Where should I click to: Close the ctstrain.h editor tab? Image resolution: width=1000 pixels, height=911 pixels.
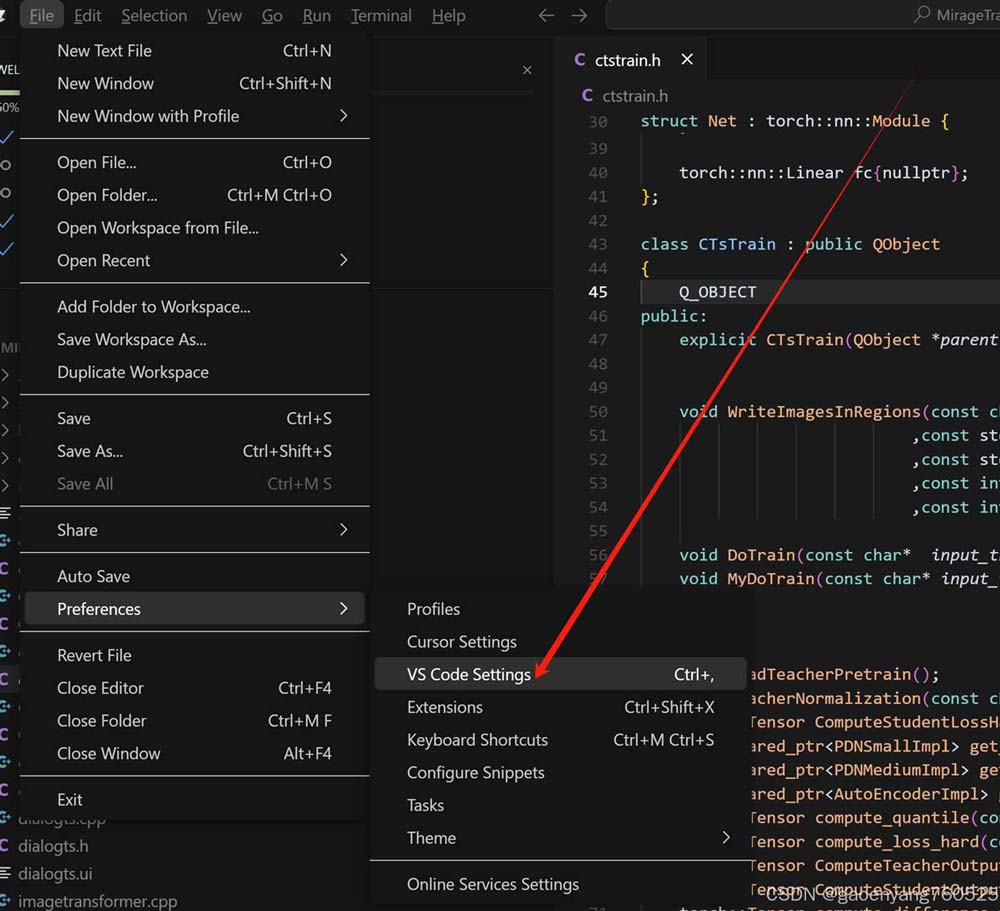(687, 60)
